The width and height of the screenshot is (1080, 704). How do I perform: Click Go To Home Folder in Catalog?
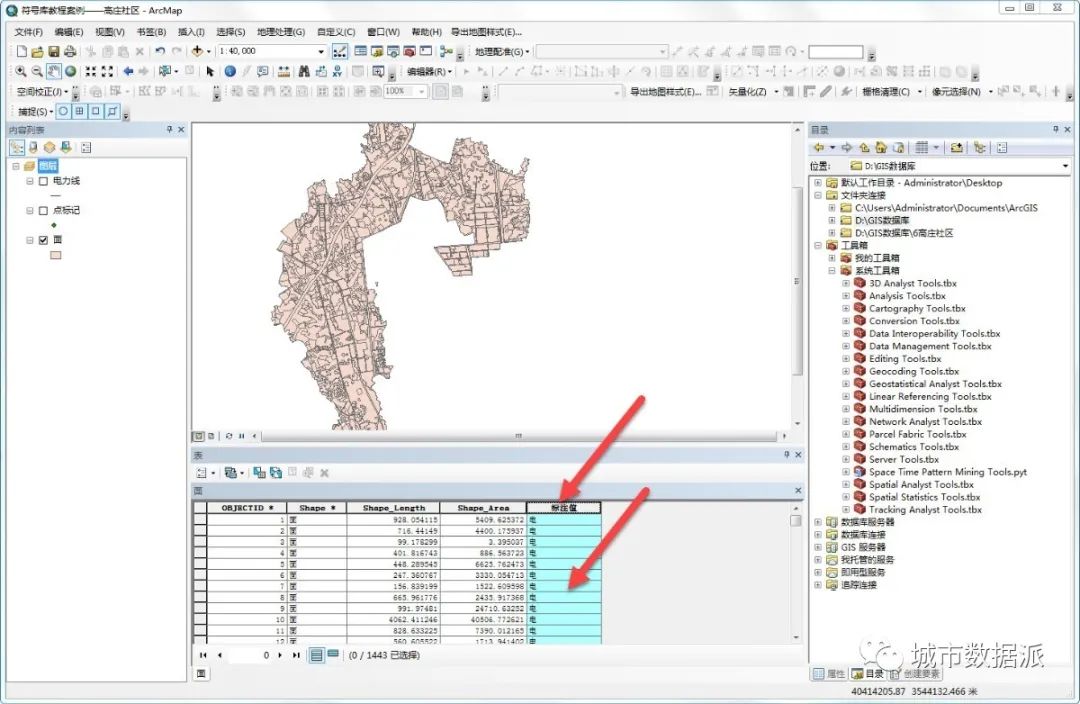pyautogui.click(x=881, y=147)
